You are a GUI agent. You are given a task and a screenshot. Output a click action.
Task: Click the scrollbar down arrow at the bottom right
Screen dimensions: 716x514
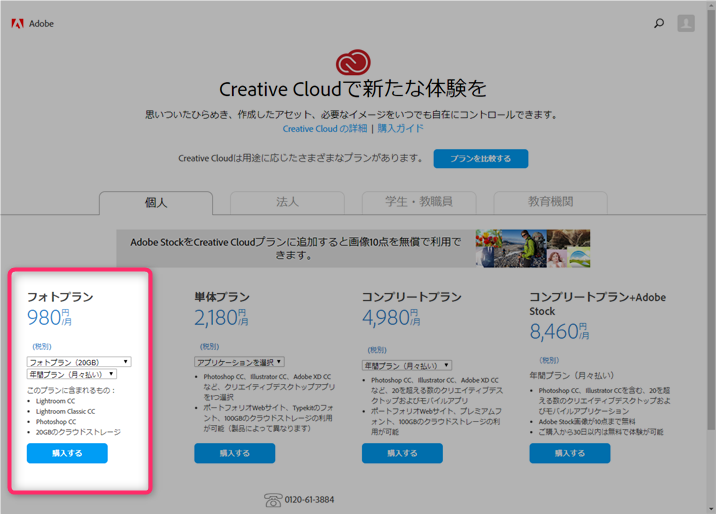tap(711, 509)
